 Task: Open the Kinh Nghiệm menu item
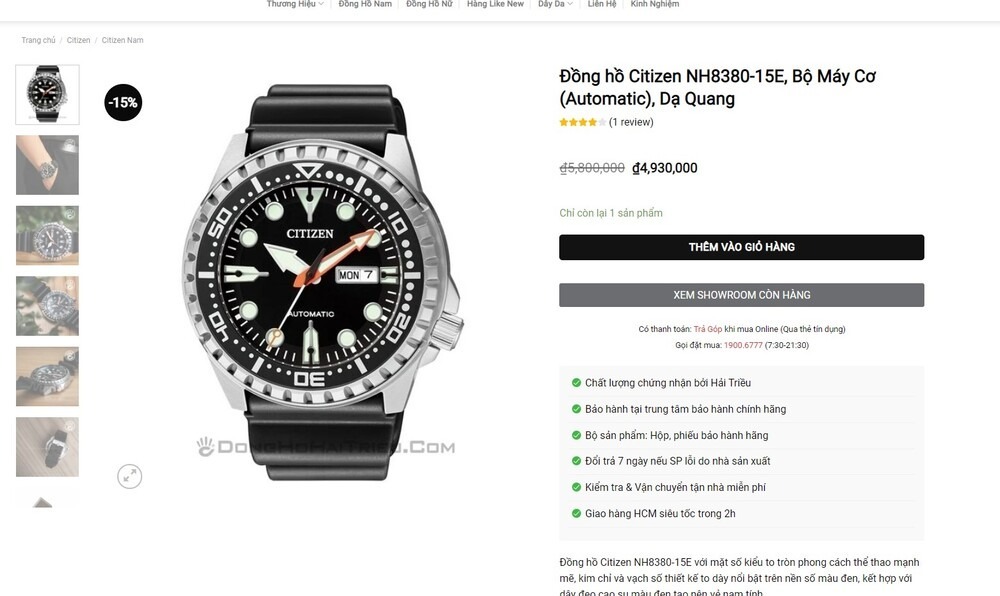pyautogui.click(x=654, y=4)
